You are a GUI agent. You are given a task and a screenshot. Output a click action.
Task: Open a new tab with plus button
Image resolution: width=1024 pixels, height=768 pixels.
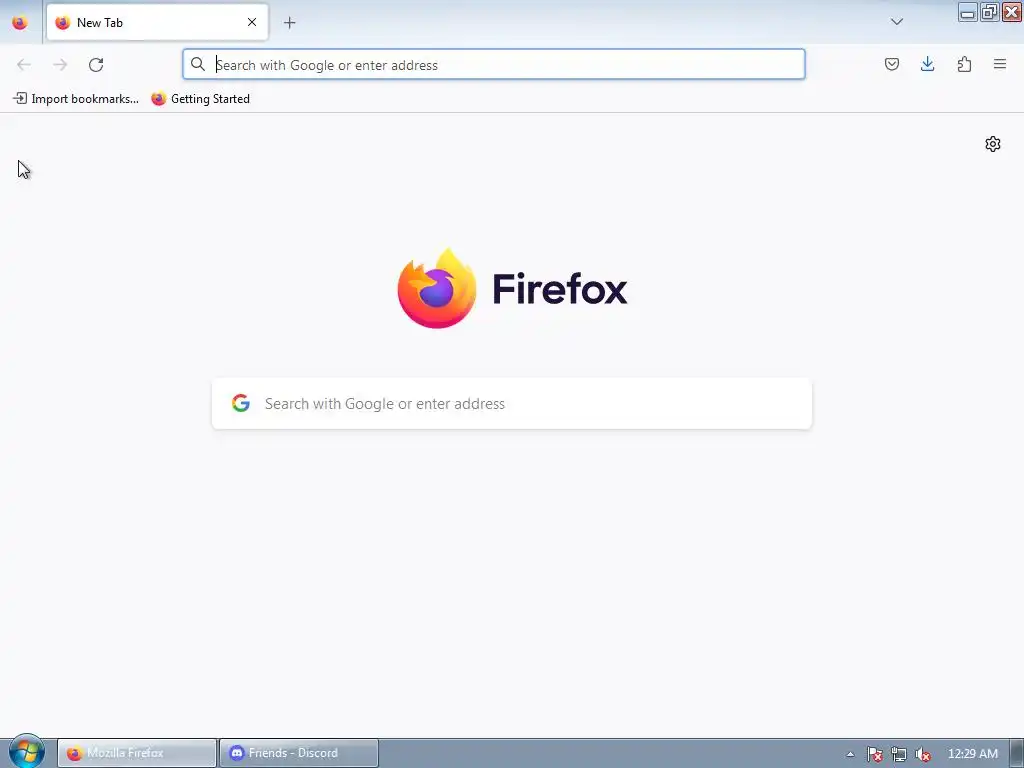pyautogui.click(x=289, y=23)
